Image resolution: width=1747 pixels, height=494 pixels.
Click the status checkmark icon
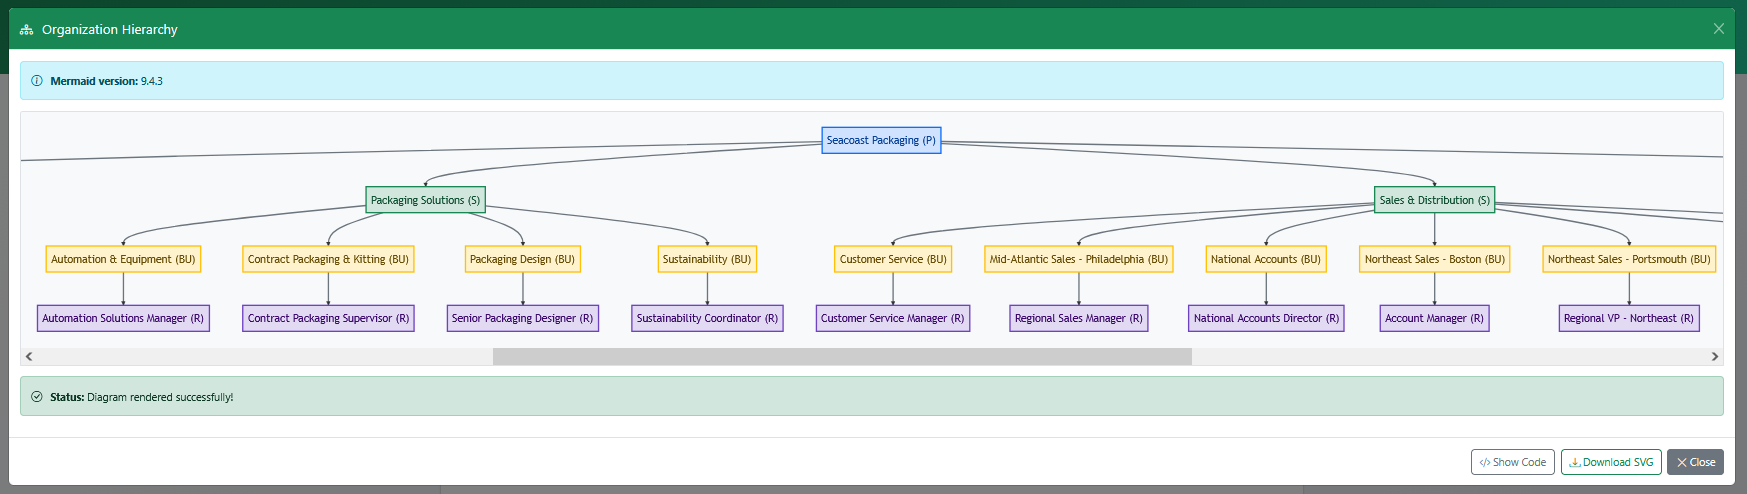37,397
